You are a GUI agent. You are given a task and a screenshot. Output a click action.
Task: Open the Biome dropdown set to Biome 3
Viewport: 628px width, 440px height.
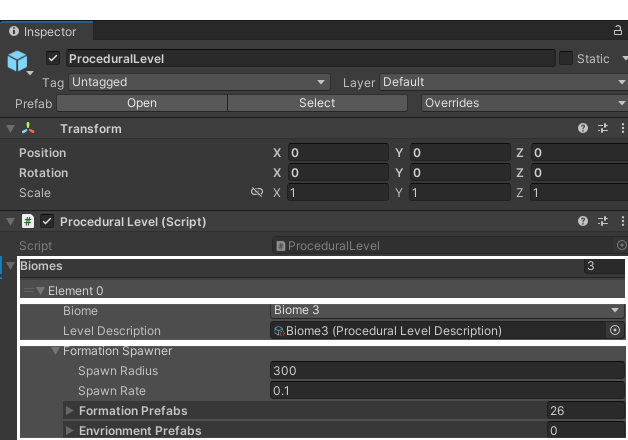[x=447, y=311]
